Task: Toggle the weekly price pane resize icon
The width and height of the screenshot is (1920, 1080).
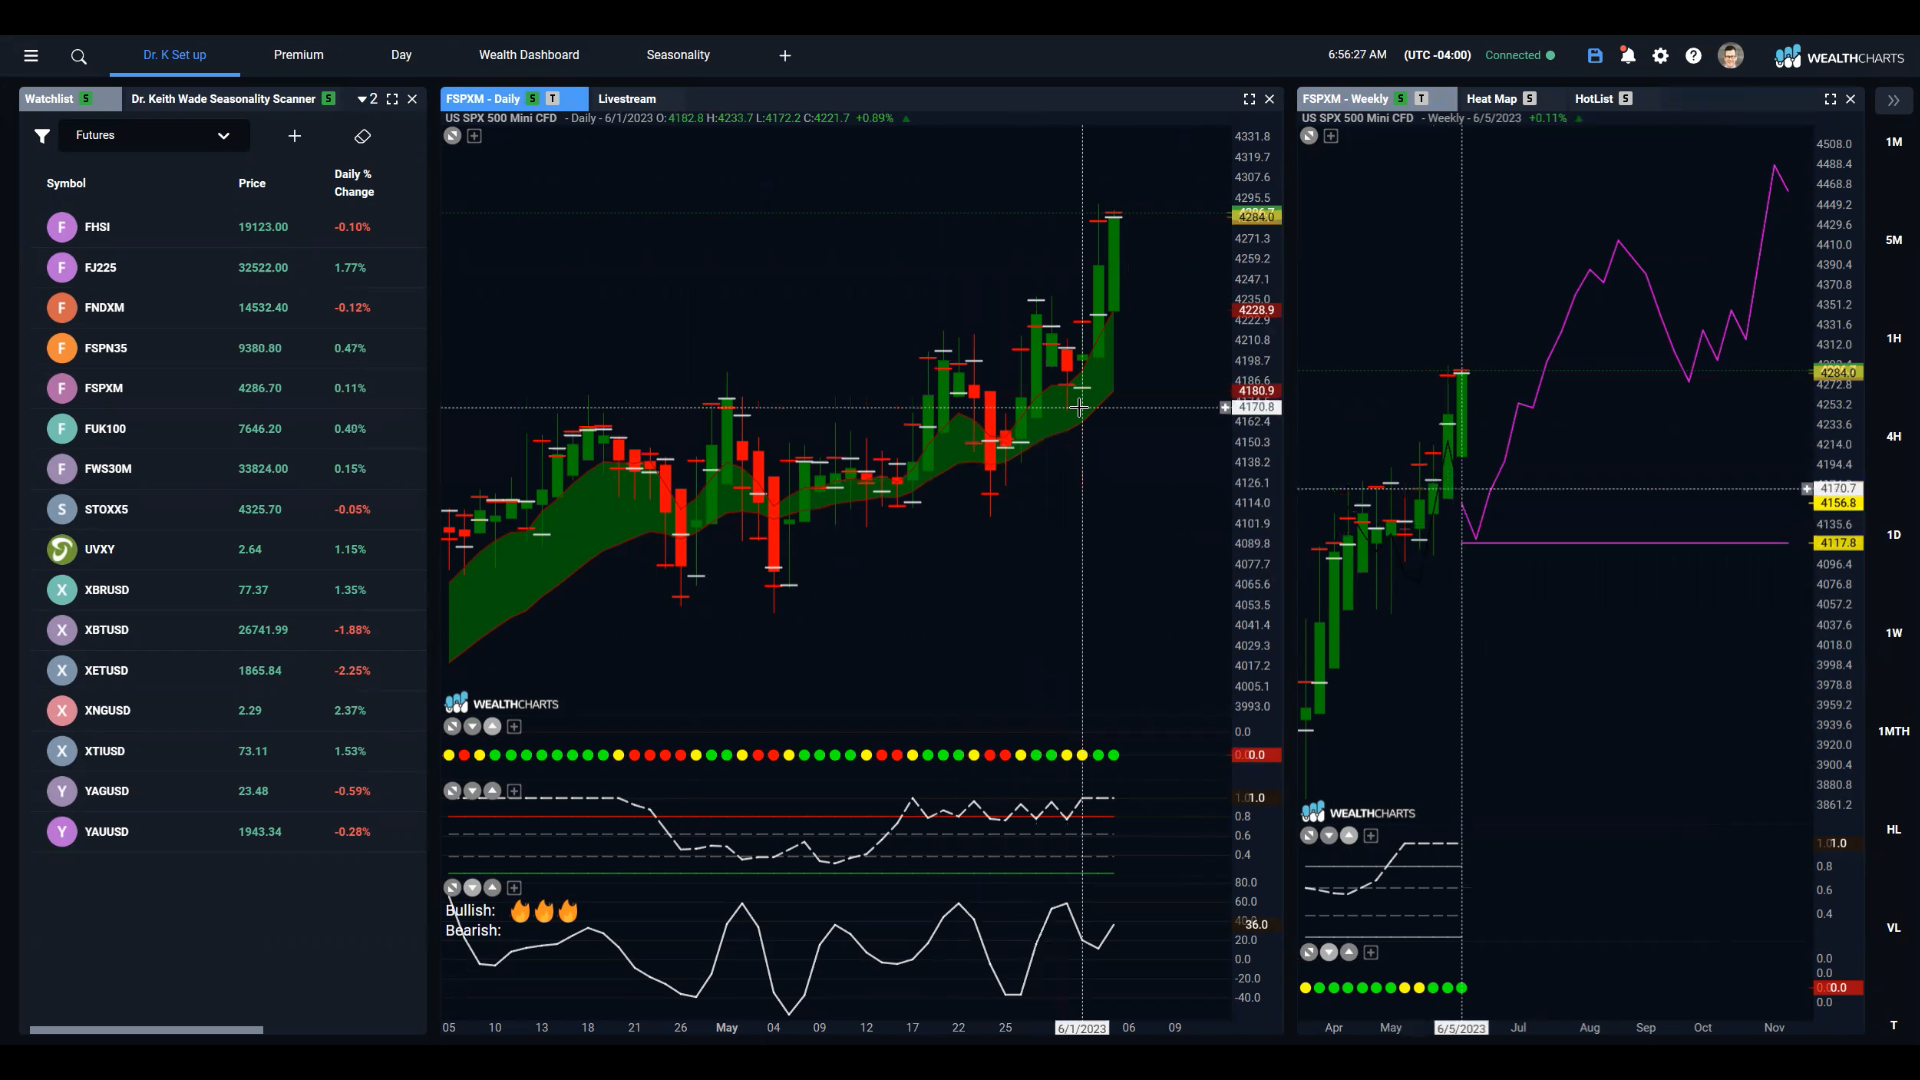Action: (x=1309, y=136)
